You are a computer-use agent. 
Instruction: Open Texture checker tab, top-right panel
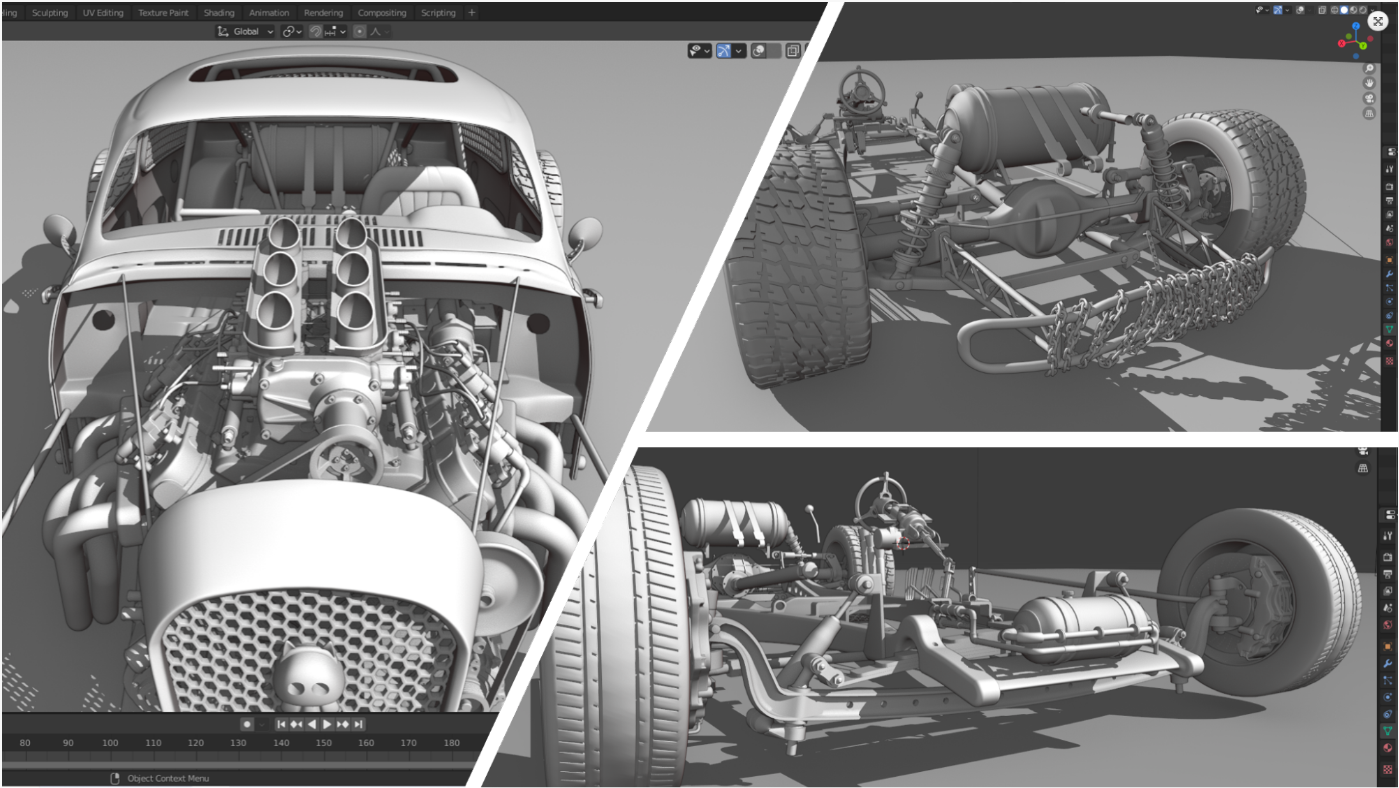1390,360
